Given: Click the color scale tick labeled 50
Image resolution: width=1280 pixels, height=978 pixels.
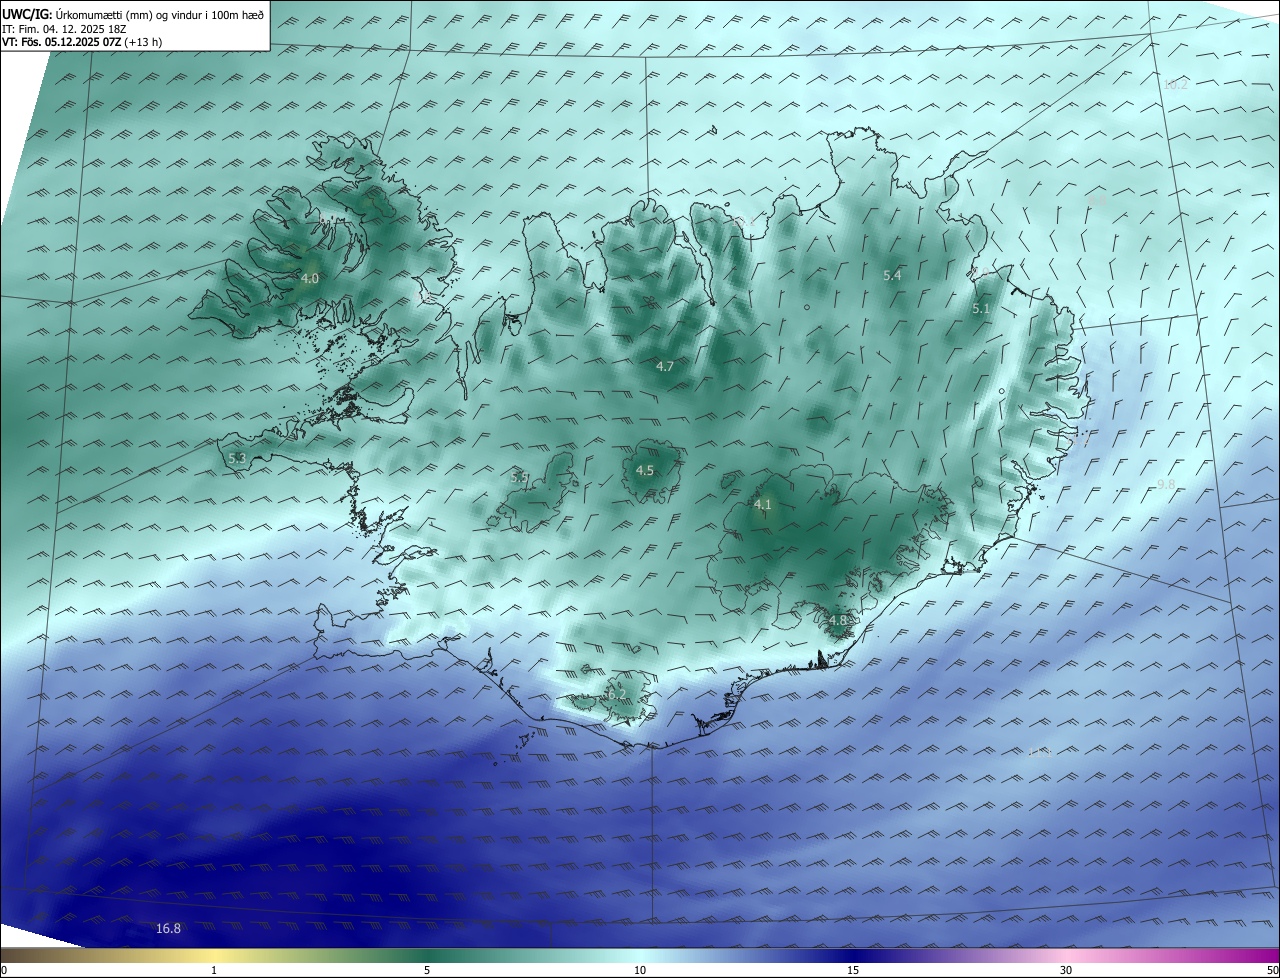Looking at the screenshot, I should (1272, 970).
